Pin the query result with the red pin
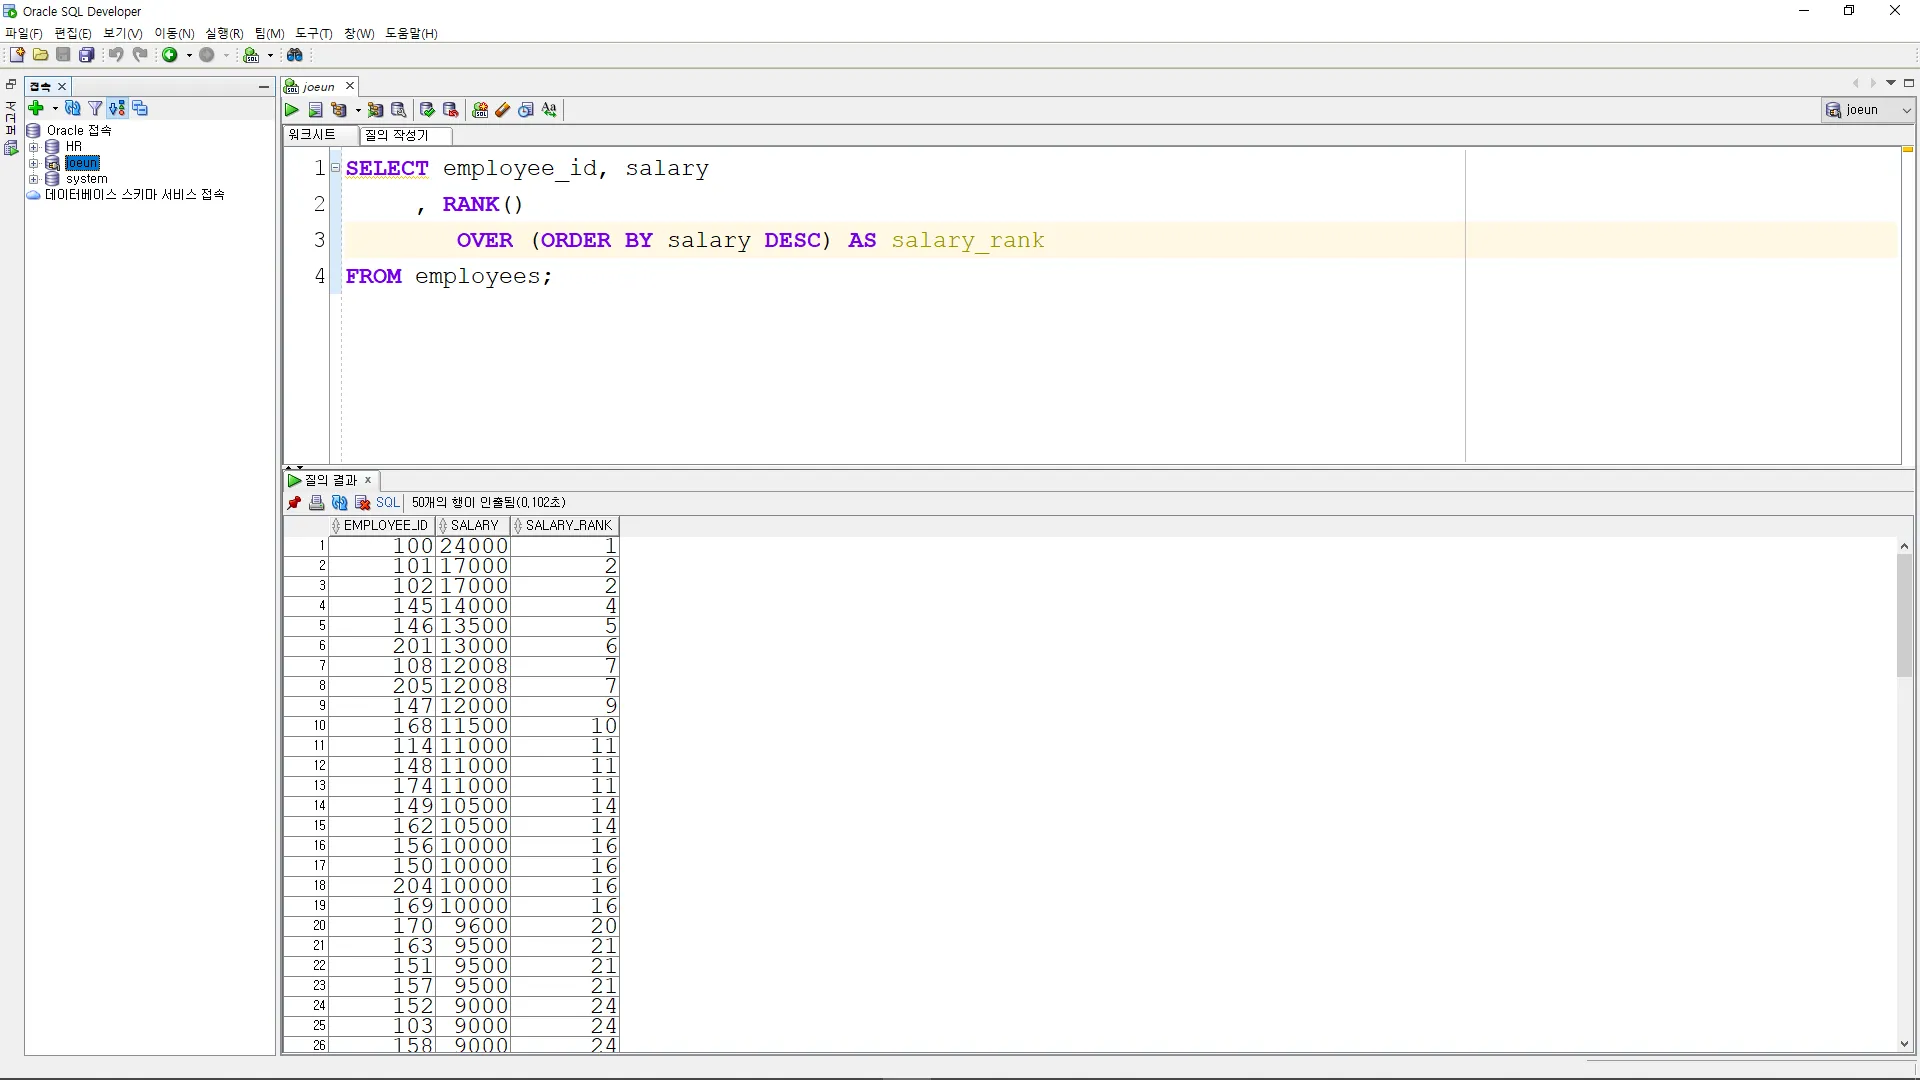Screen dimensions: 1920x1080 [294, 503]
